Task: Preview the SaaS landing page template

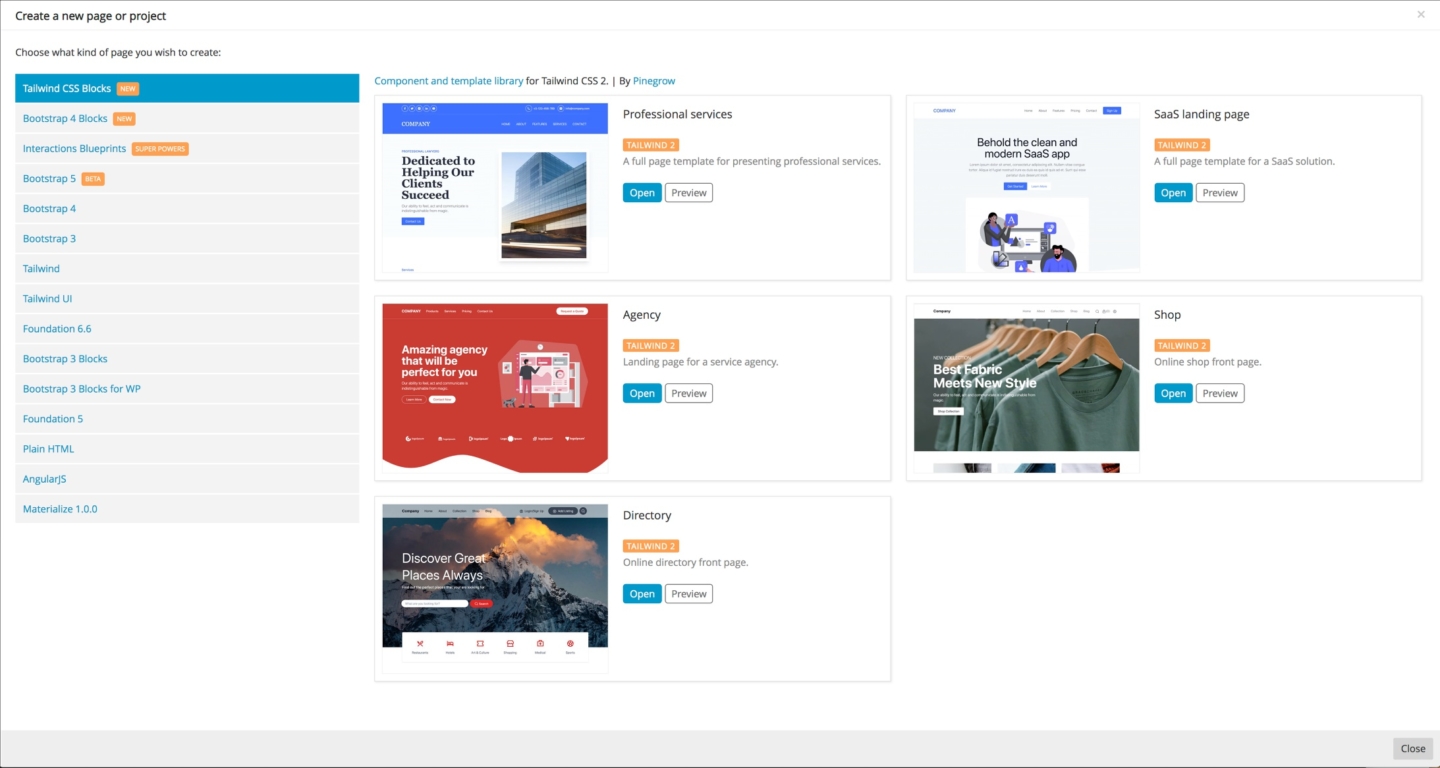Action: click(1219, 192)
